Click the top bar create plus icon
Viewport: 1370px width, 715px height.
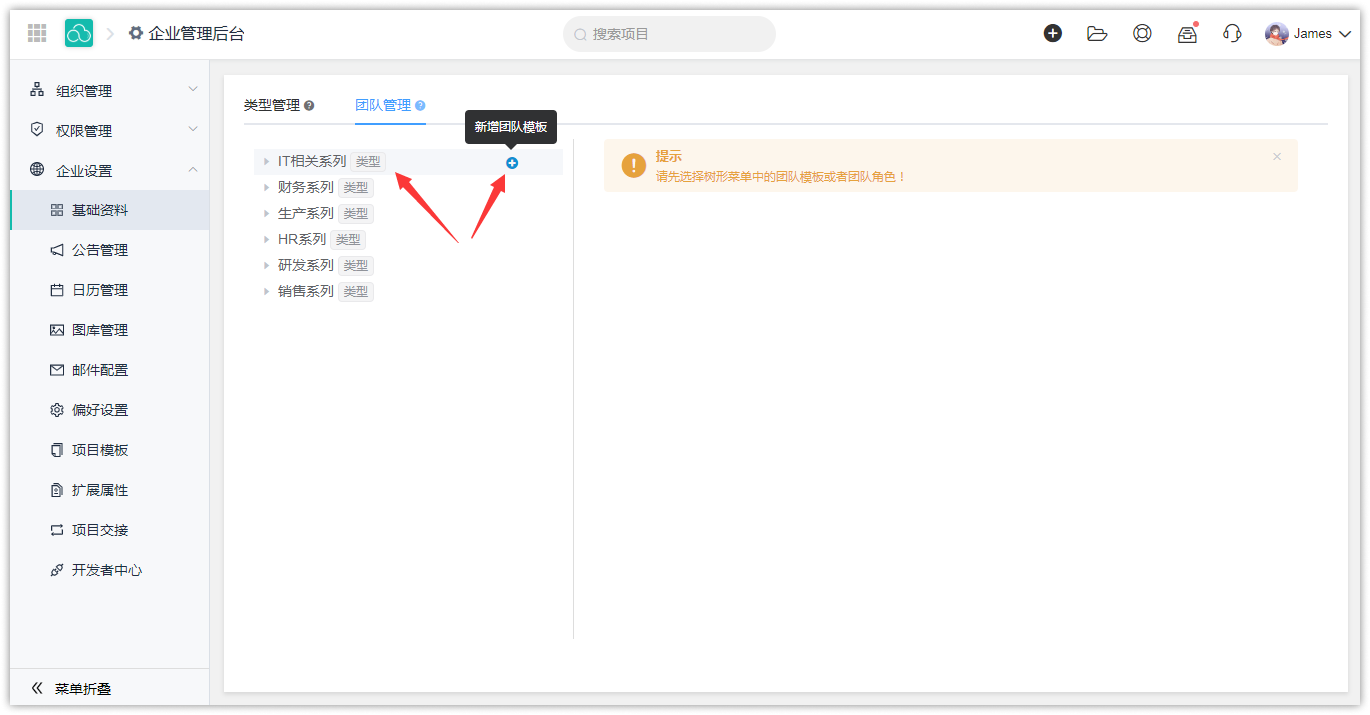coord(1052,33)
